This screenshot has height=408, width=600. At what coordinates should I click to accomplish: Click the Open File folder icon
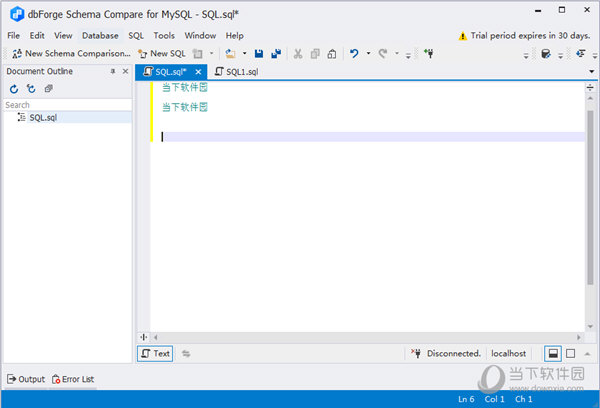[230, 54]
